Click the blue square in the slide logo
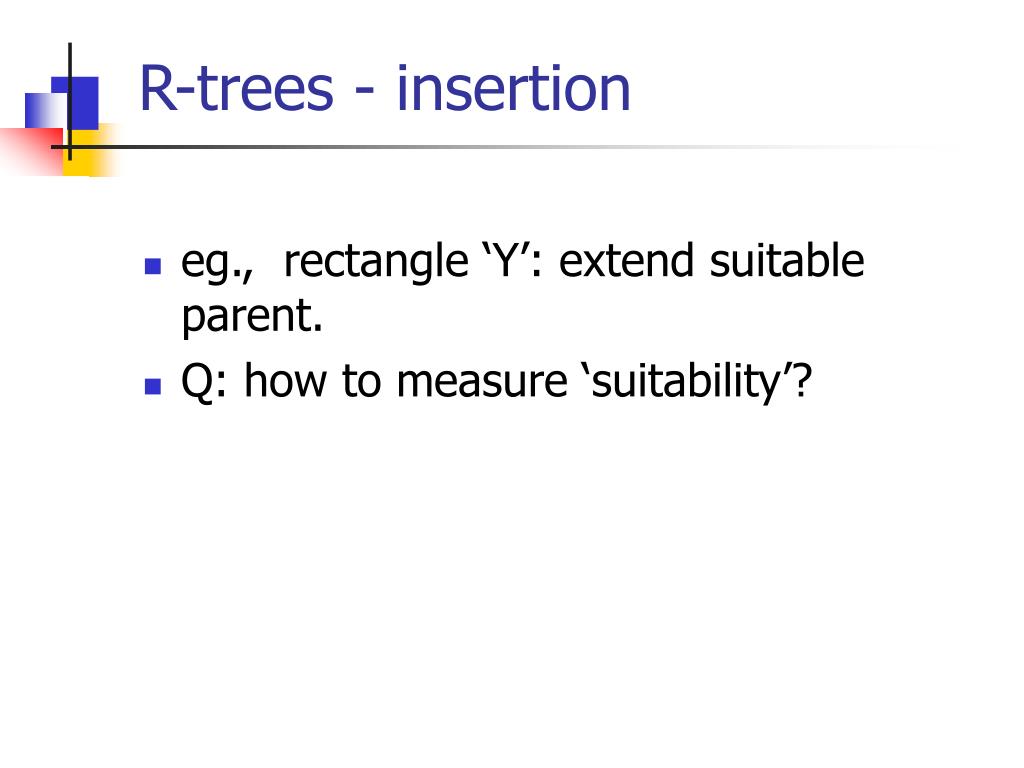Image resolution: width=1024 pixels, height=768 pixels. 75,103
